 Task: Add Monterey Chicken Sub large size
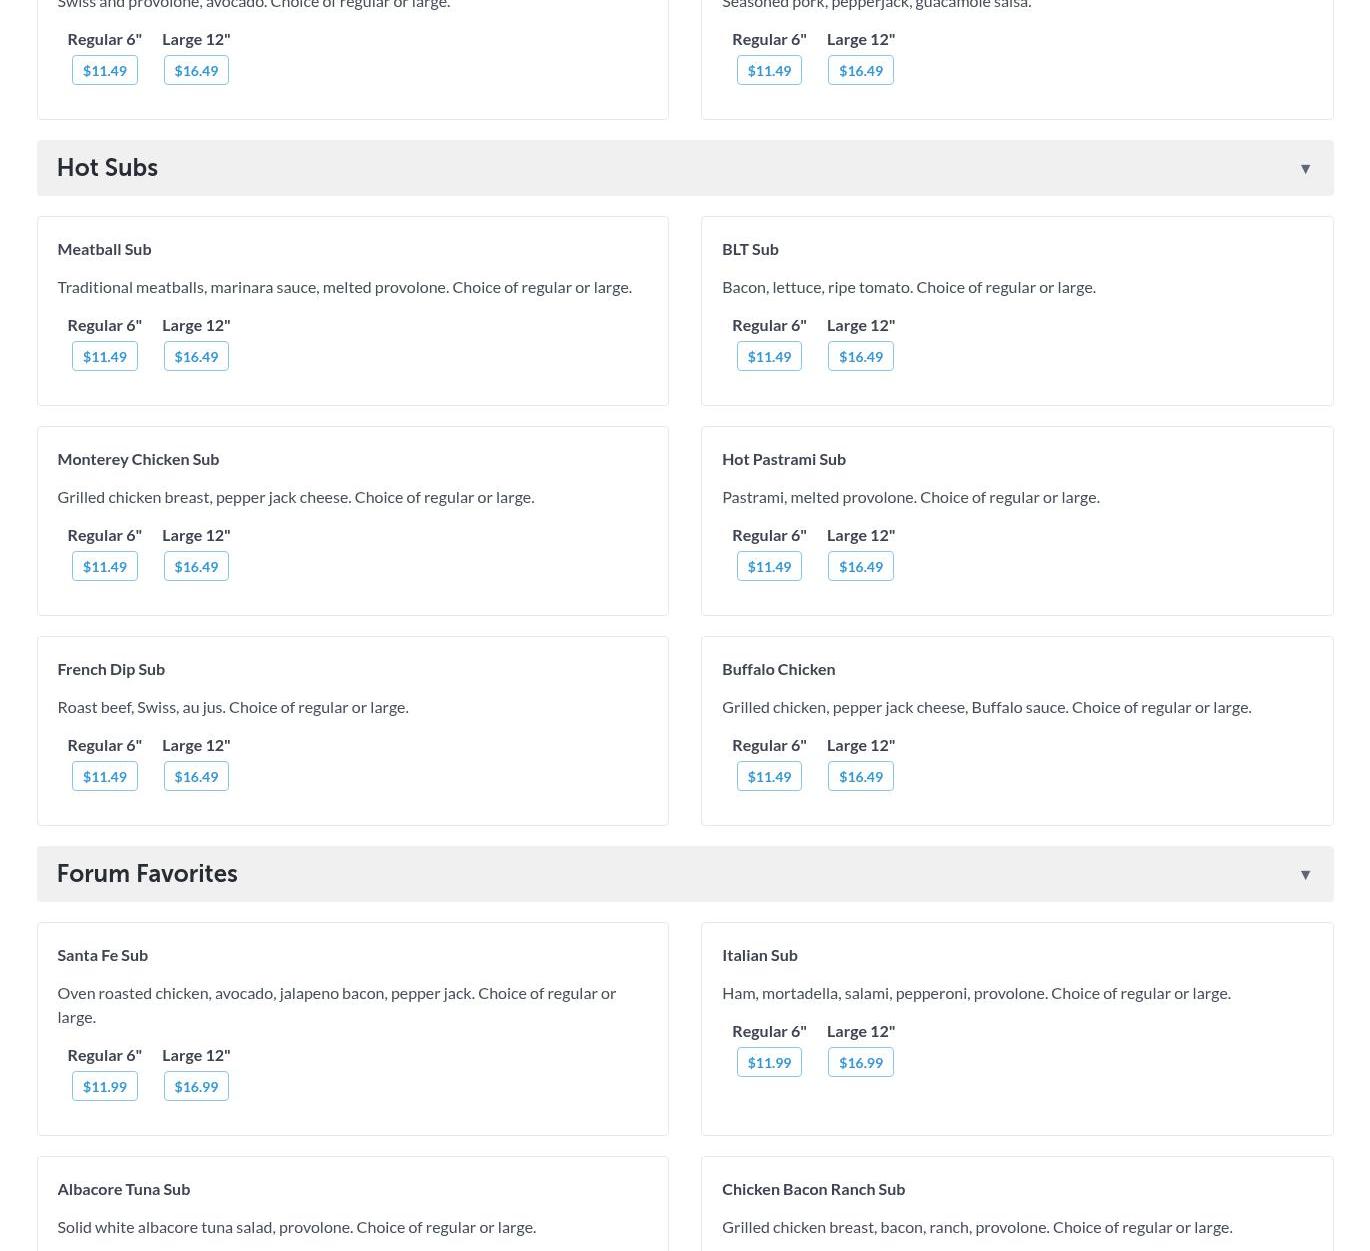[196, 567]
